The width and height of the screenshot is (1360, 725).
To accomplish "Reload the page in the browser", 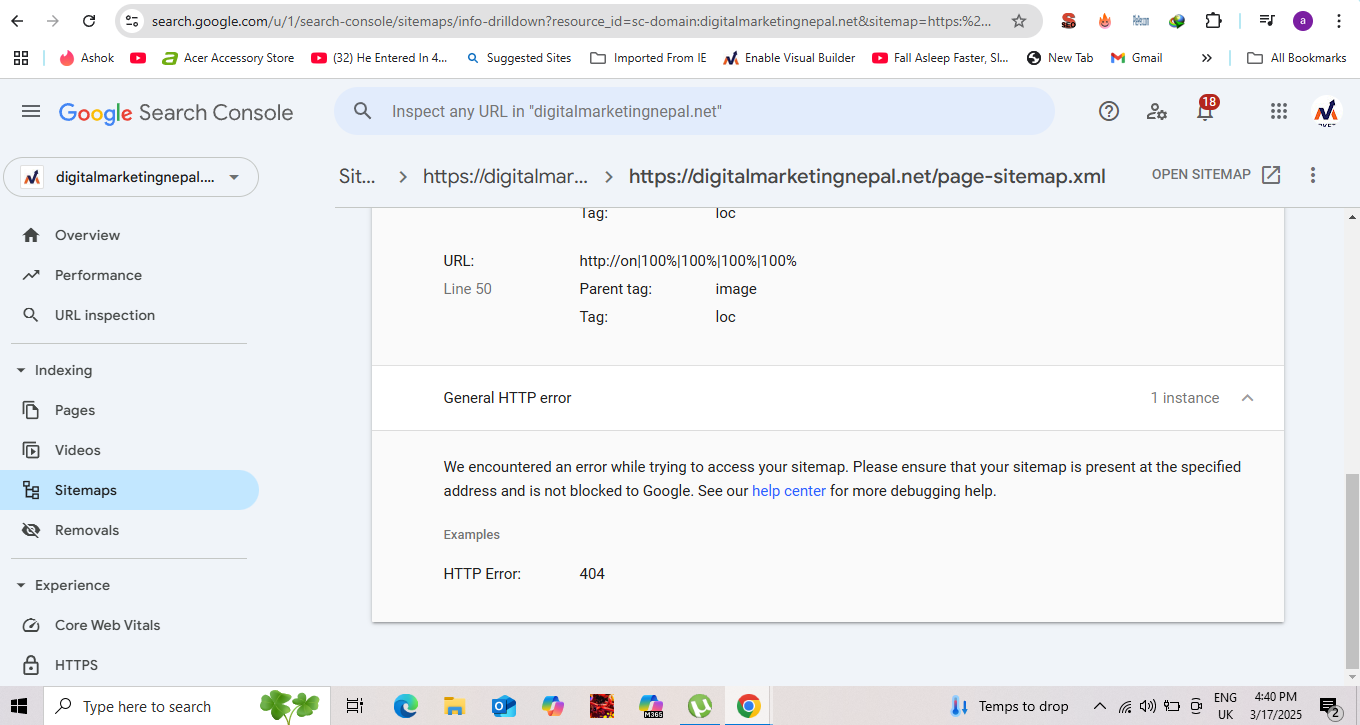I will pyautogui.click(x=89, y=21).
